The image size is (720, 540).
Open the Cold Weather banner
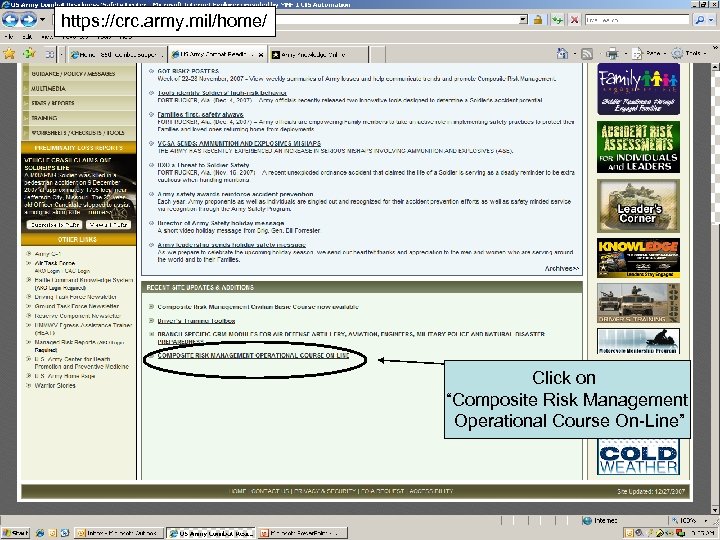638,457
